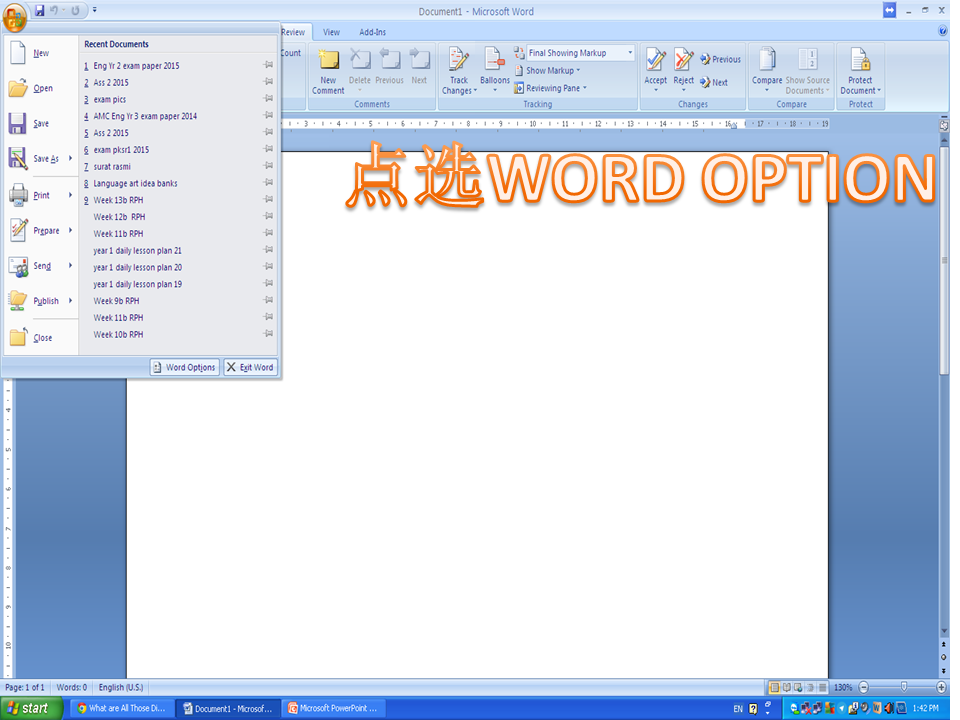Screen dimensions: 960x720
Task: Pin exam pksr1 2015 document
Action: click(268, 149)
